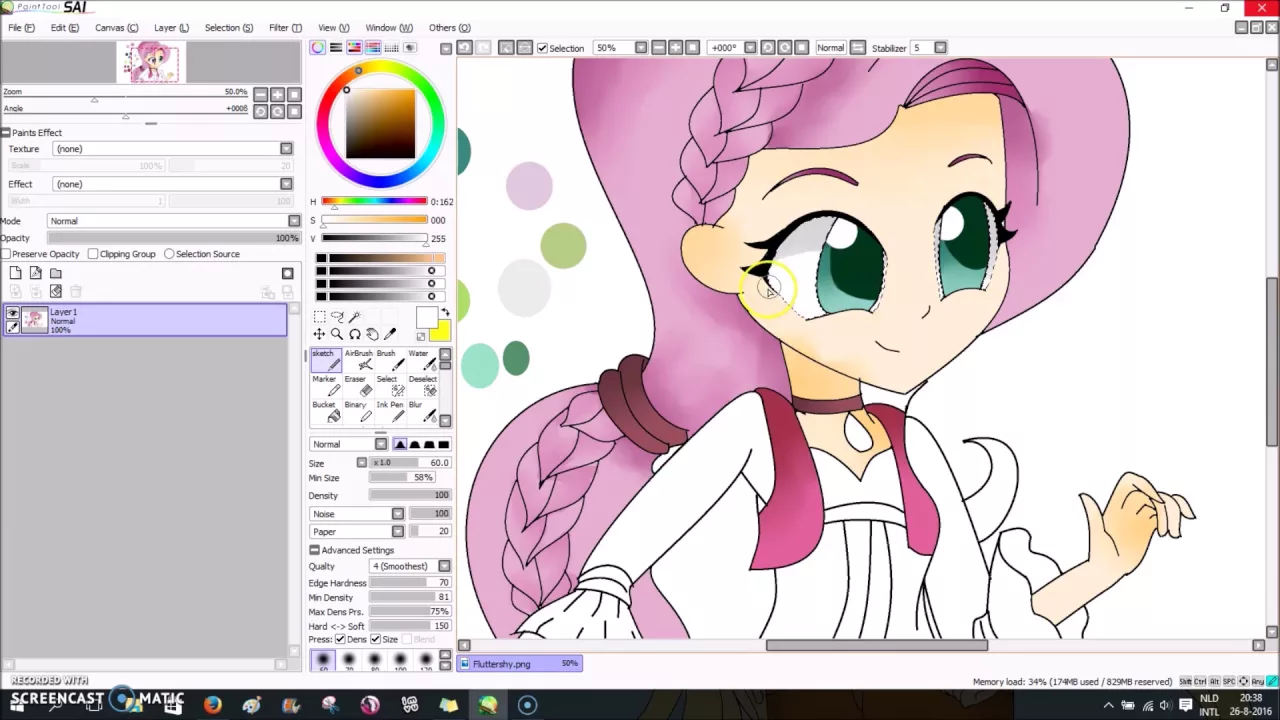Viewport: 1280px width, 720px height.
Task: Click the Layer1 thumbnail in layer list
Action: (x=35, y=320)
